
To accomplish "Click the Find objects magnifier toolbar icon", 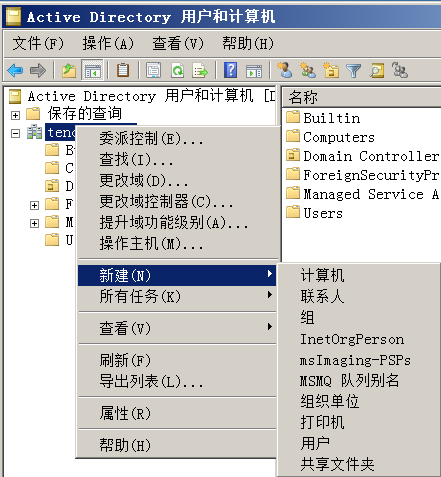I will [x=377, y=70].
